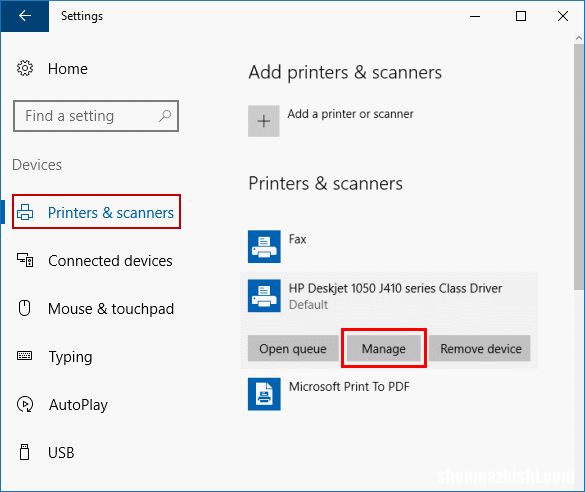
Task: Select the HP Deskjet 1050 printer icon
Action: click(x=264, y=296)
